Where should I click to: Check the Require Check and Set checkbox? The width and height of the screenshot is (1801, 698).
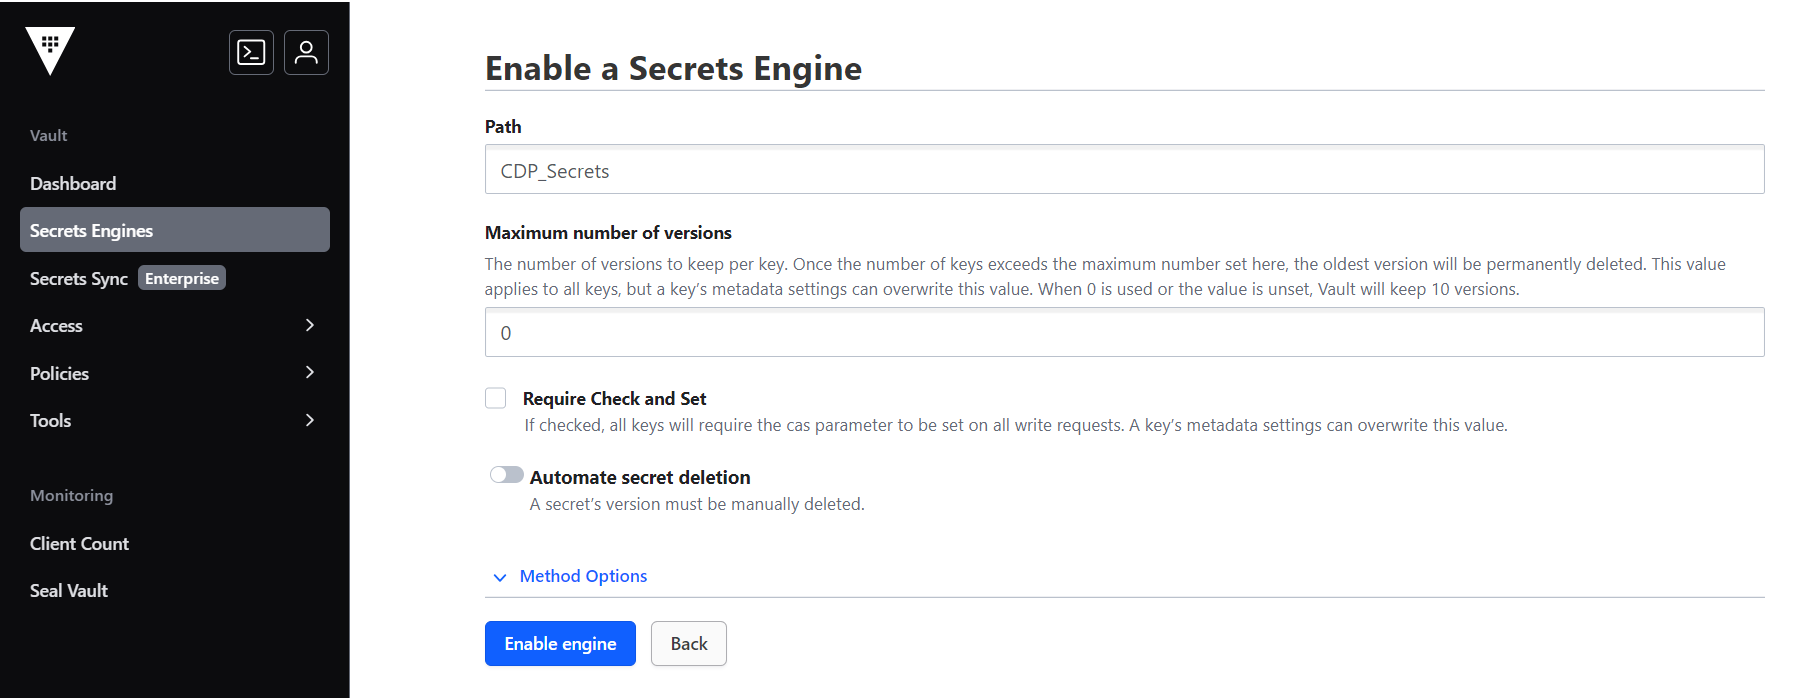496,398
